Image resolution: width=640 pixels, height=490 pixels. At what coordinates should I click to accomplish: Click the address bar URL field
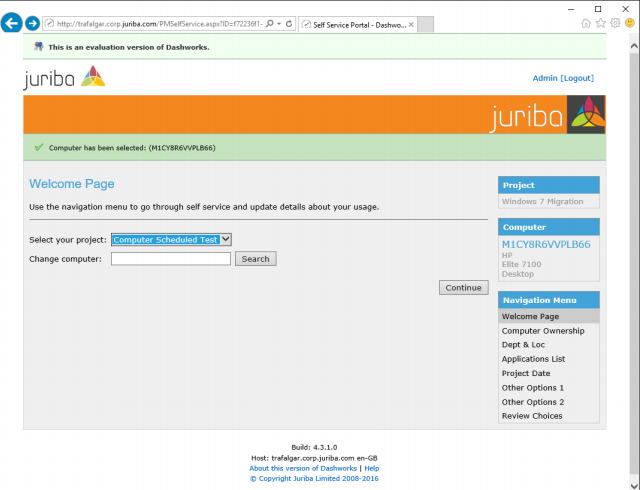tap(159, 24)
